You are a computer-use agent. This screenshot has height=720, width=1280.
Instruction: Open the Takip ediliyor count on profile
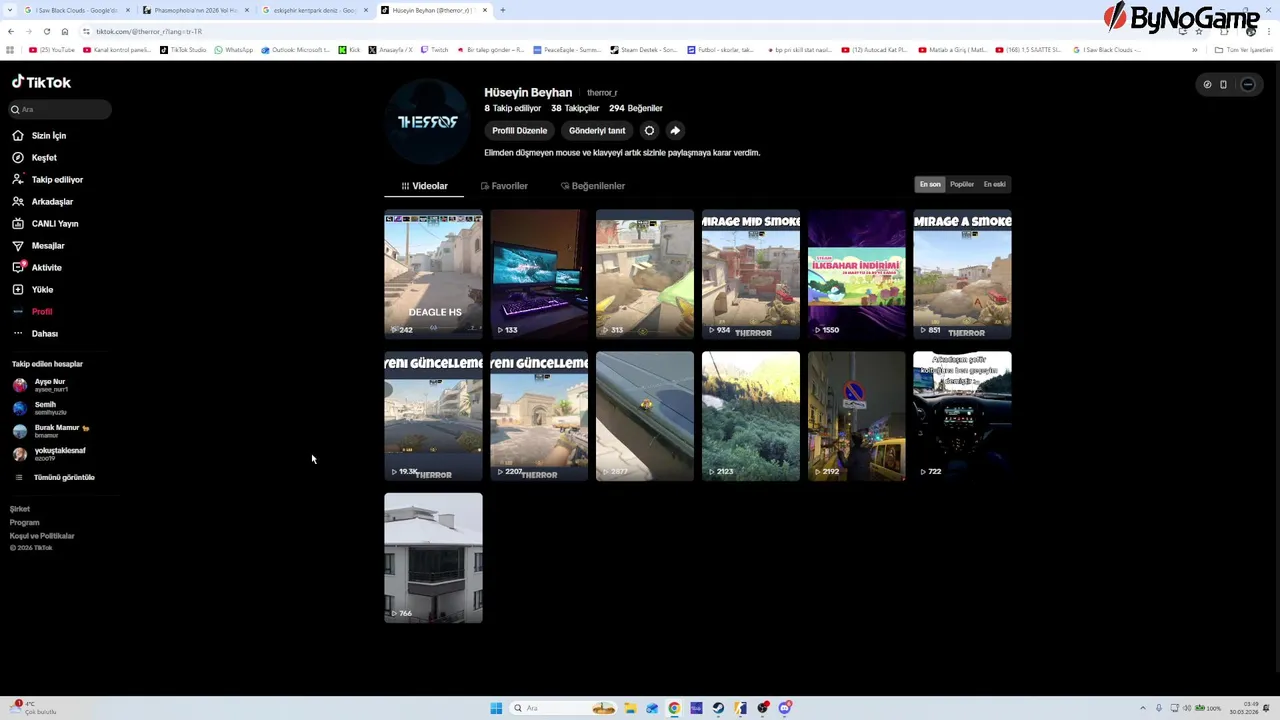[513, 108]
